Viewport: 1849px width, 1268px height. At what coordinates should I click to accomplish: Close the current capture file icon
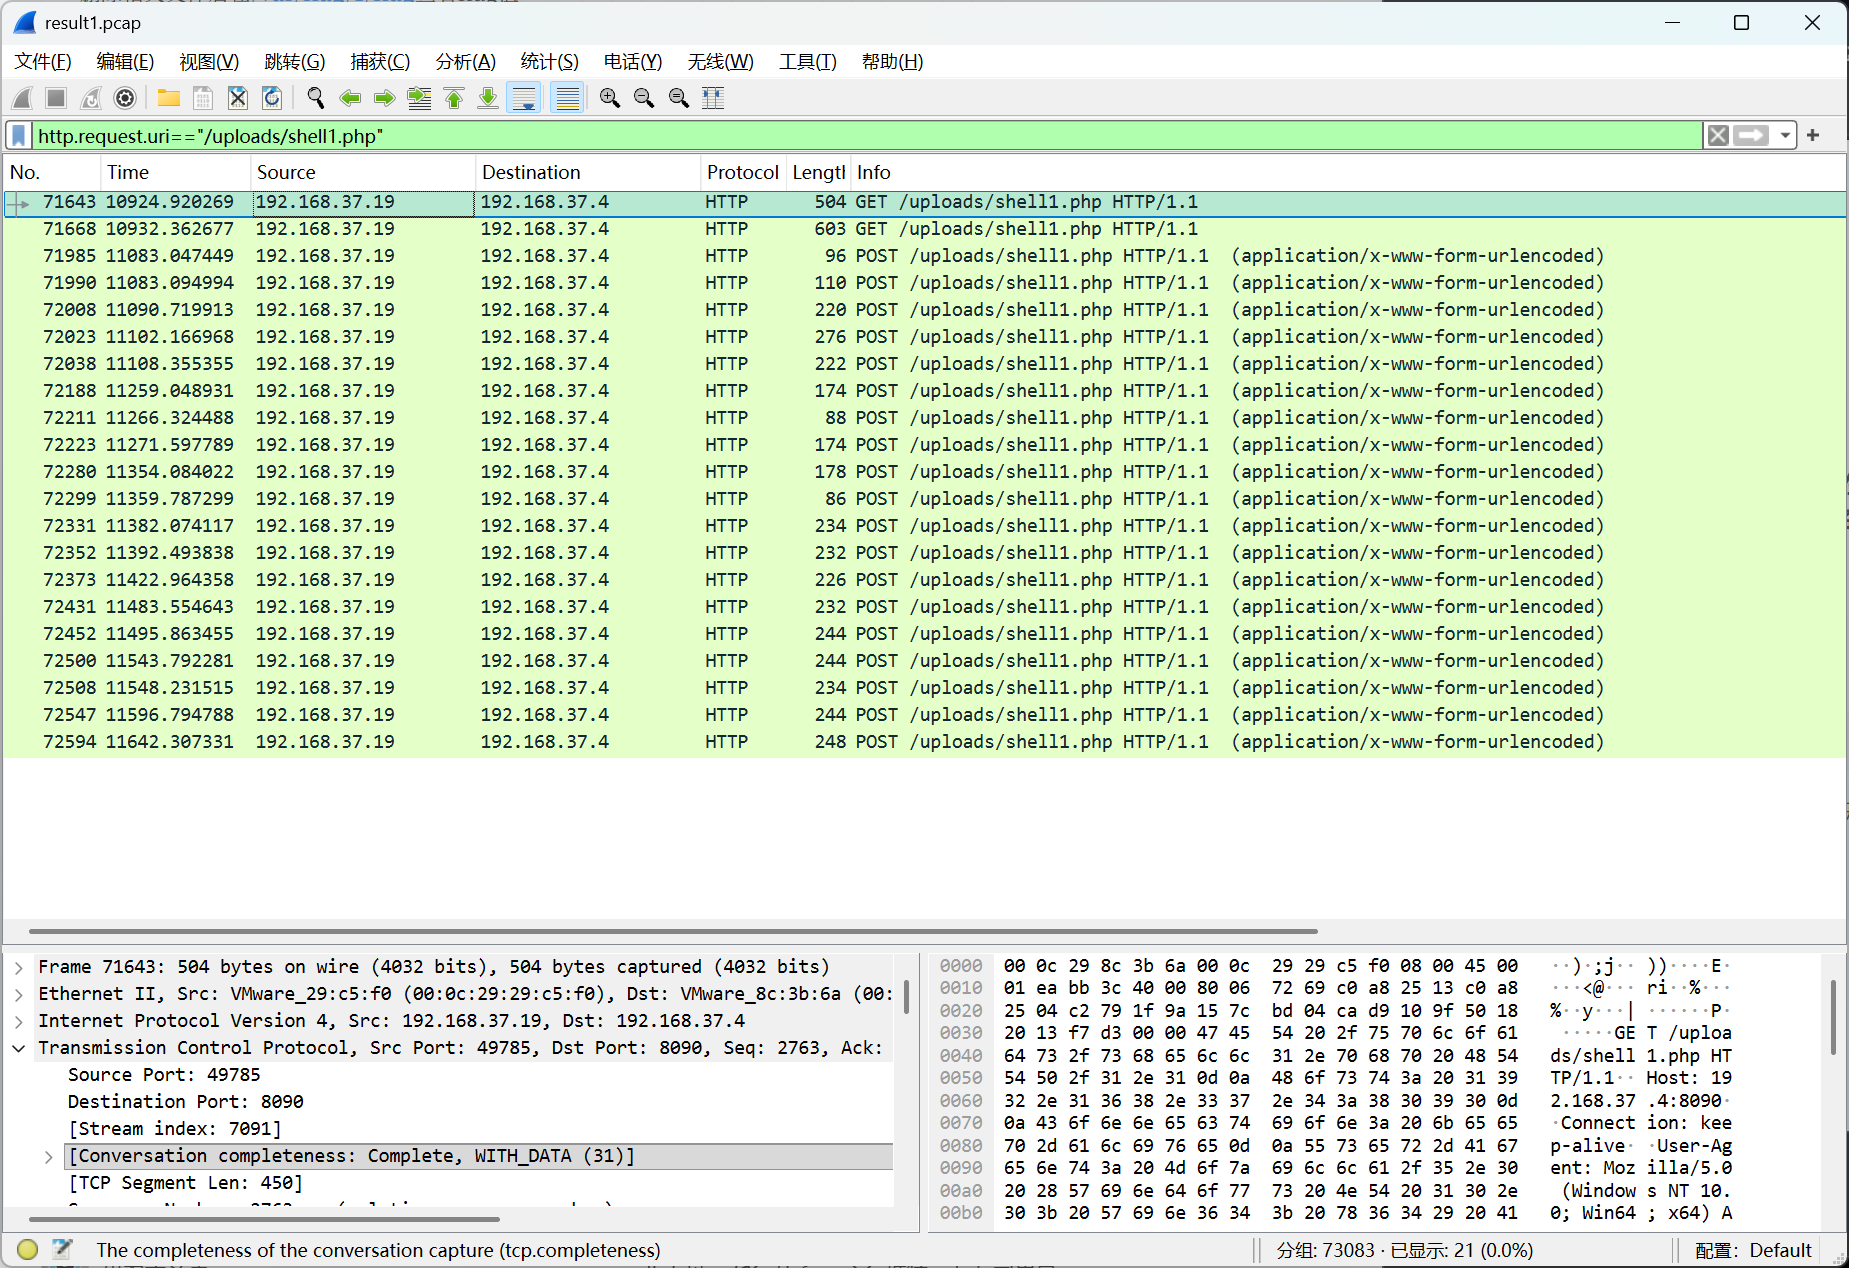(x=237, y=98)
